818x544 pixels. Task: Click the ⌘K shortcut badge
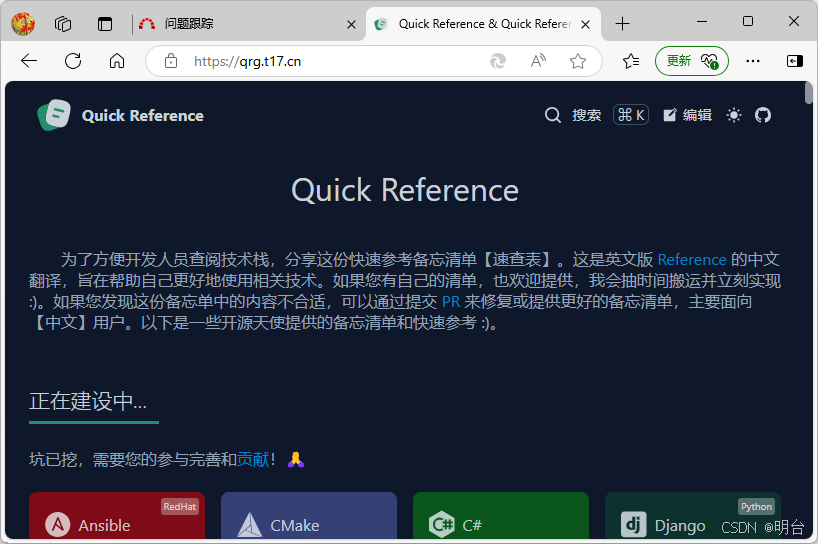[x=631, y=115]
